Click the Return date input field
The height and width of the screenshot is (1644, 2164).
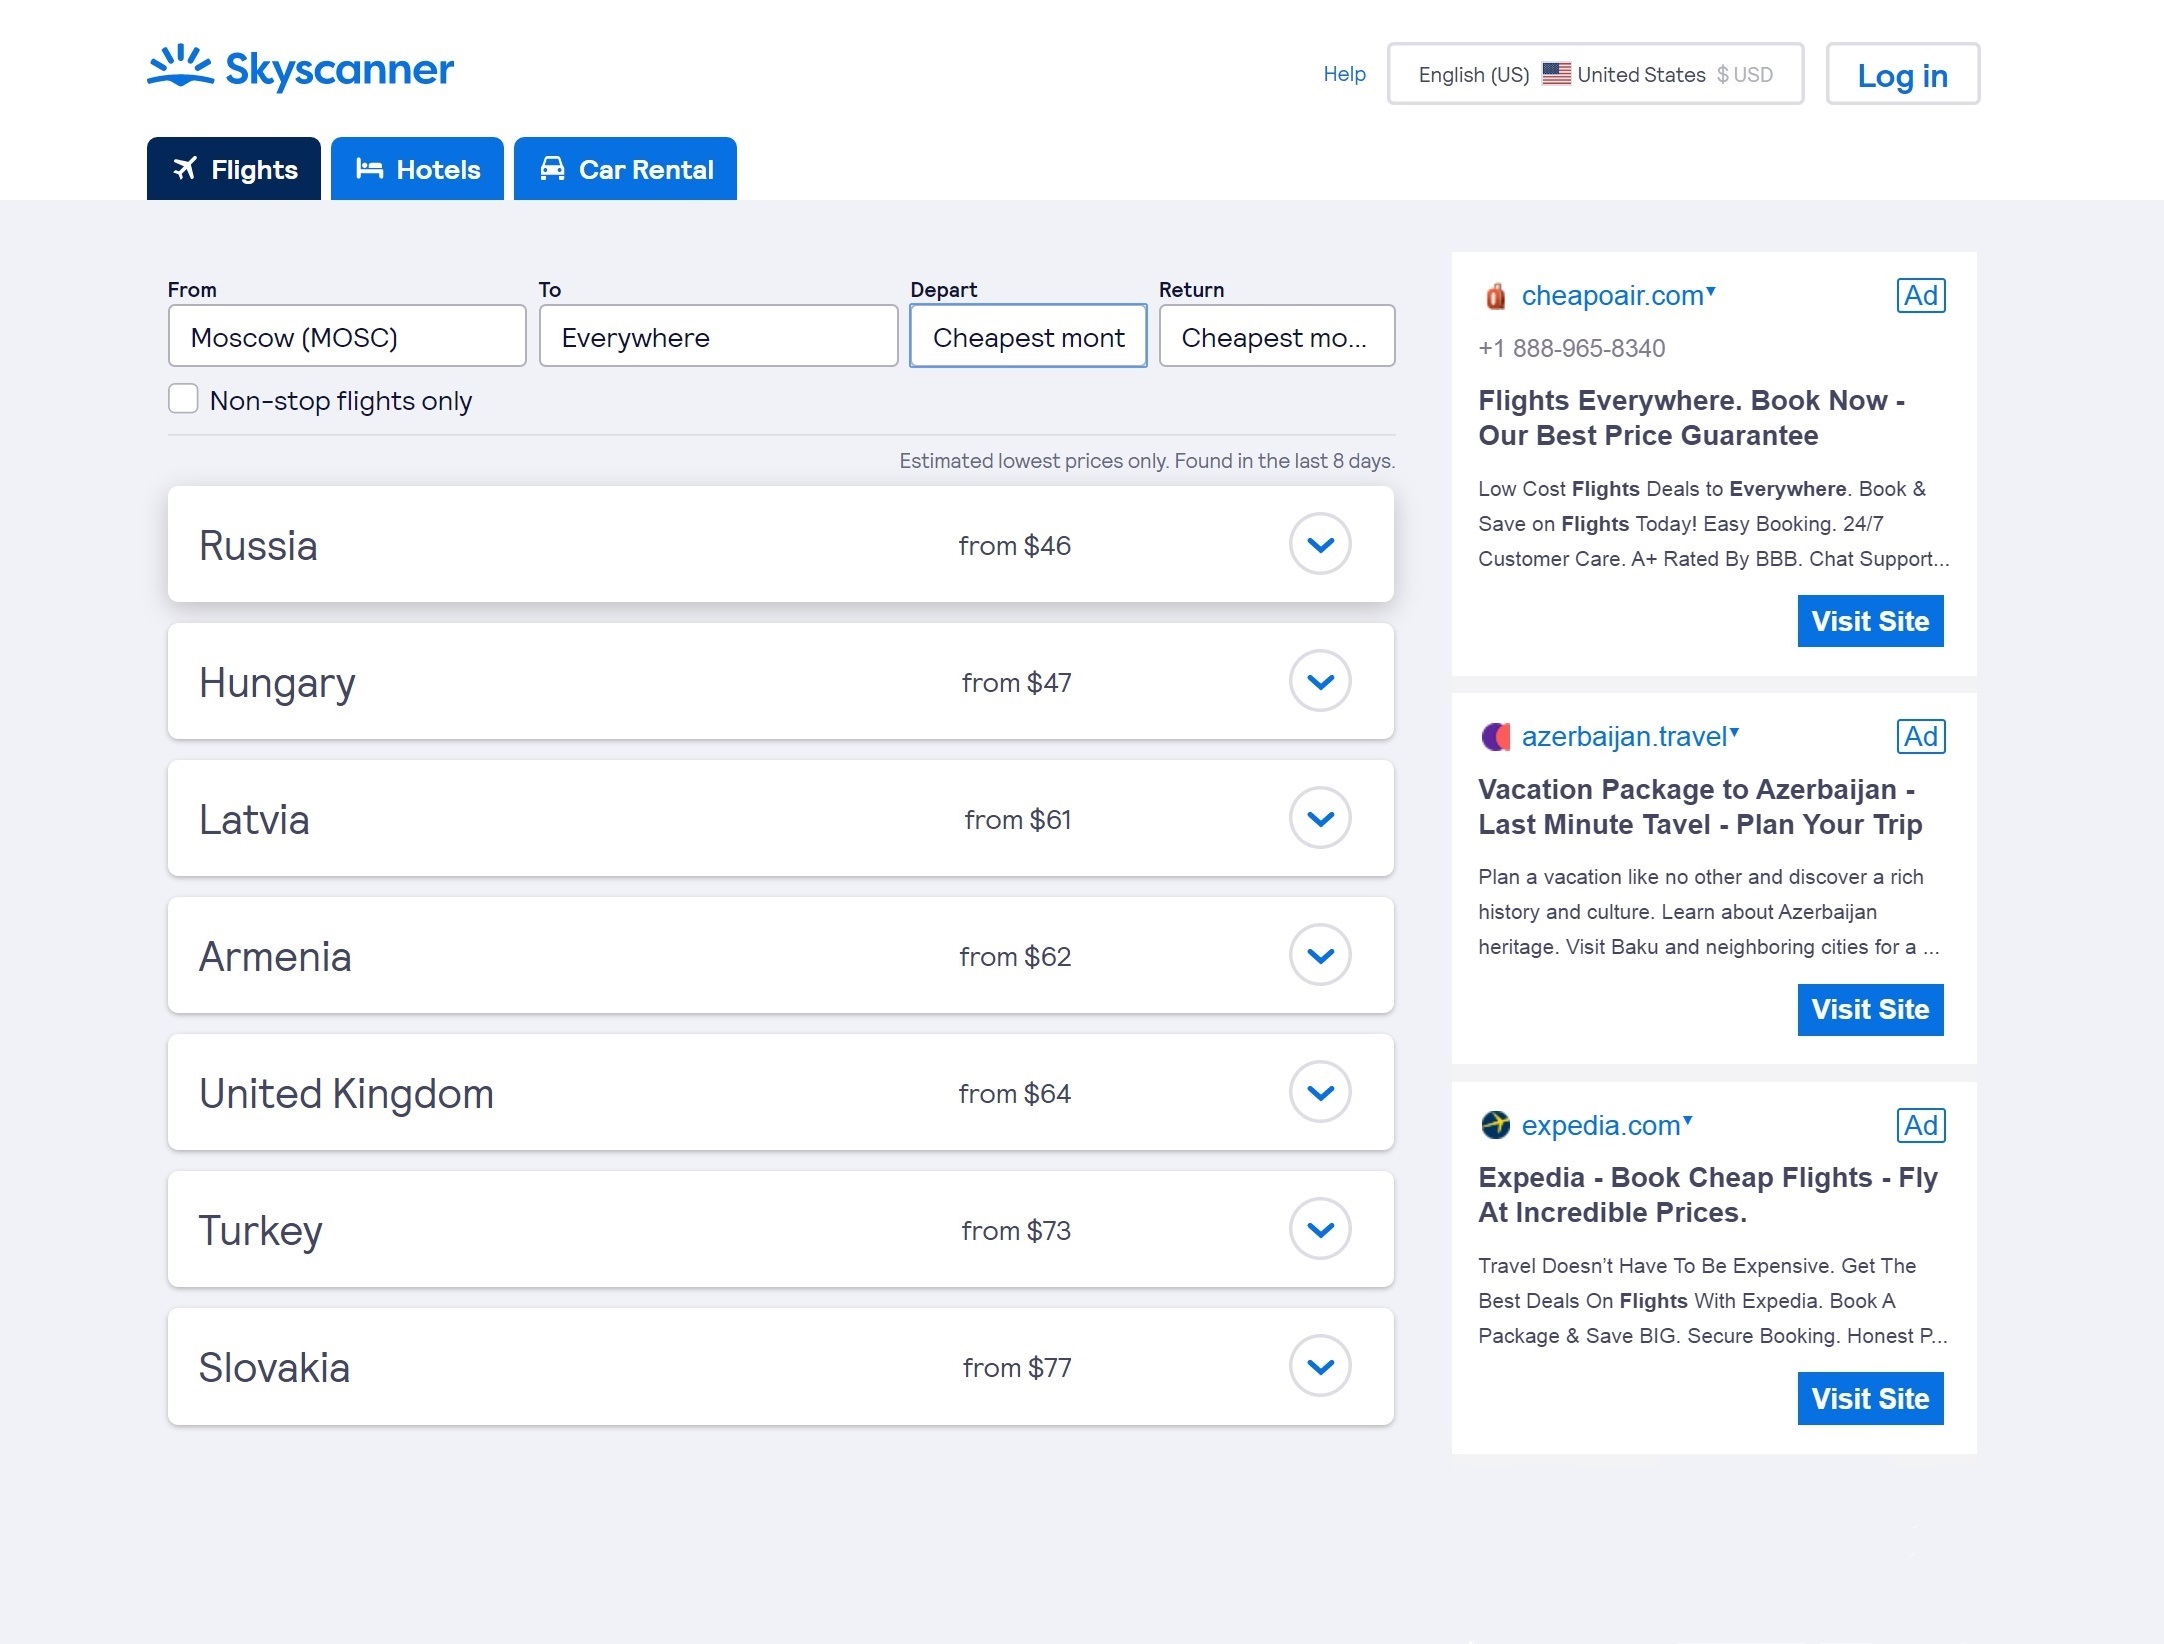[x=1275, y=337]
